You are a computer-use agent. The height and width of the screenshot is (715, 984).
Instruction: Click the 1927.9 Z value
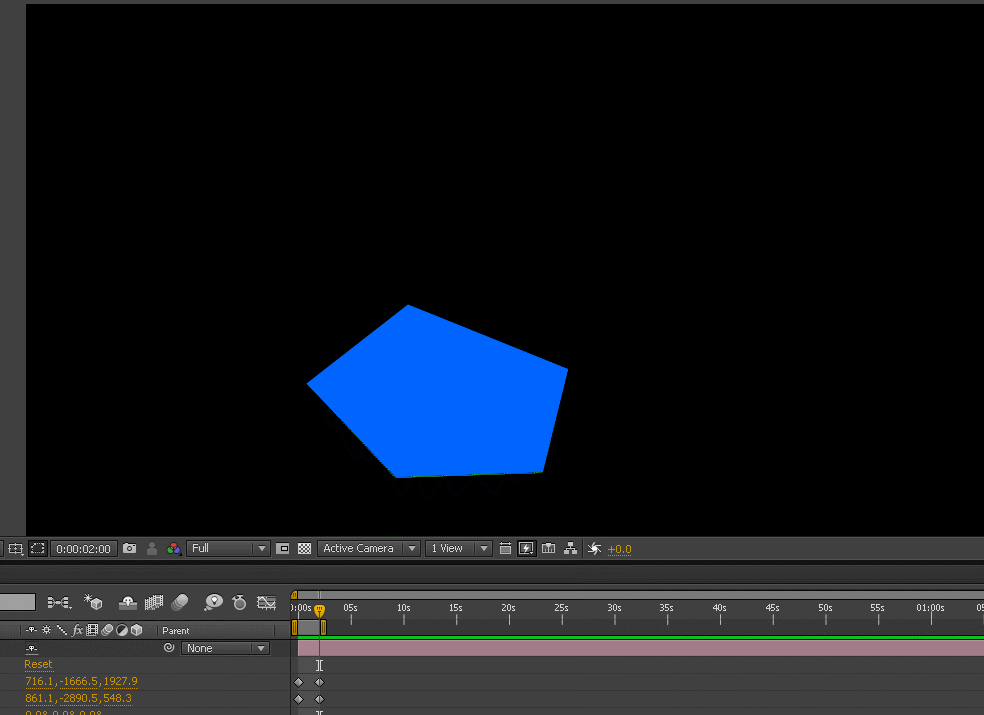(x=120, y=681)
